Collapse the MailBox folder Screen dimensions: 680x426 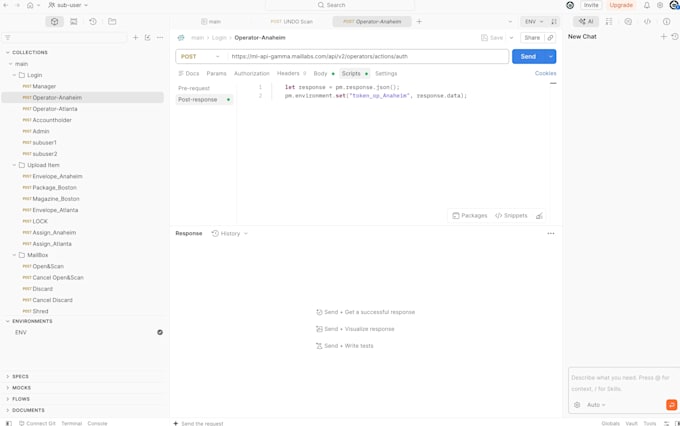pos(14,255)
